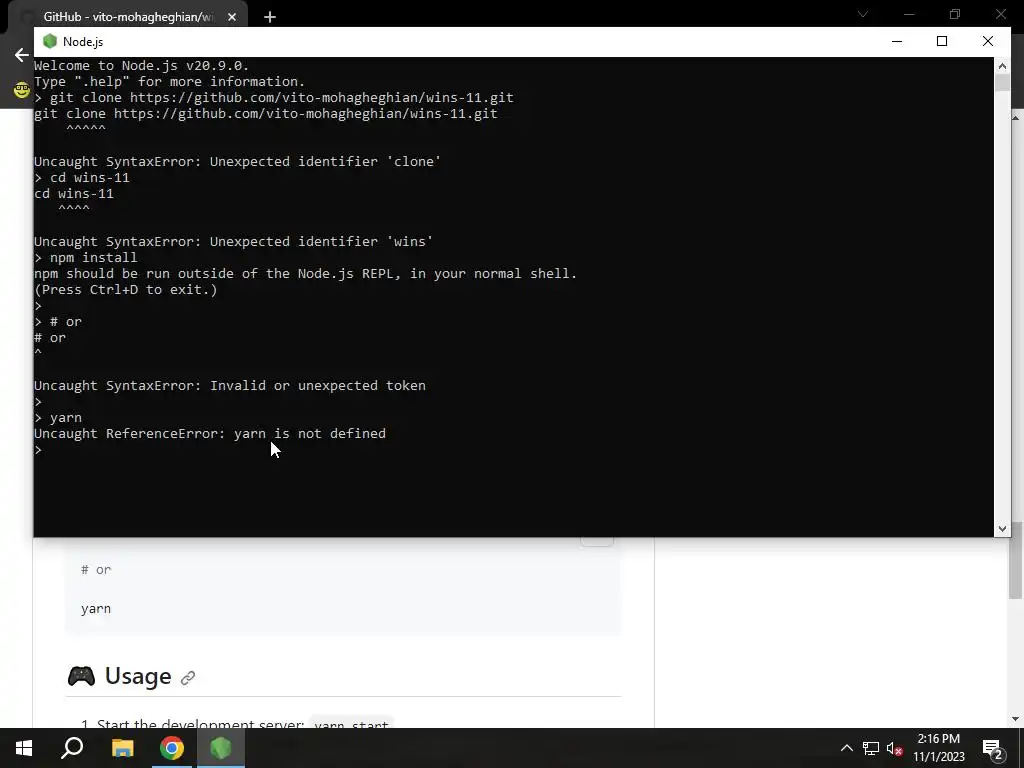Click the muted volume tray icon

click(x=895, y=748)
